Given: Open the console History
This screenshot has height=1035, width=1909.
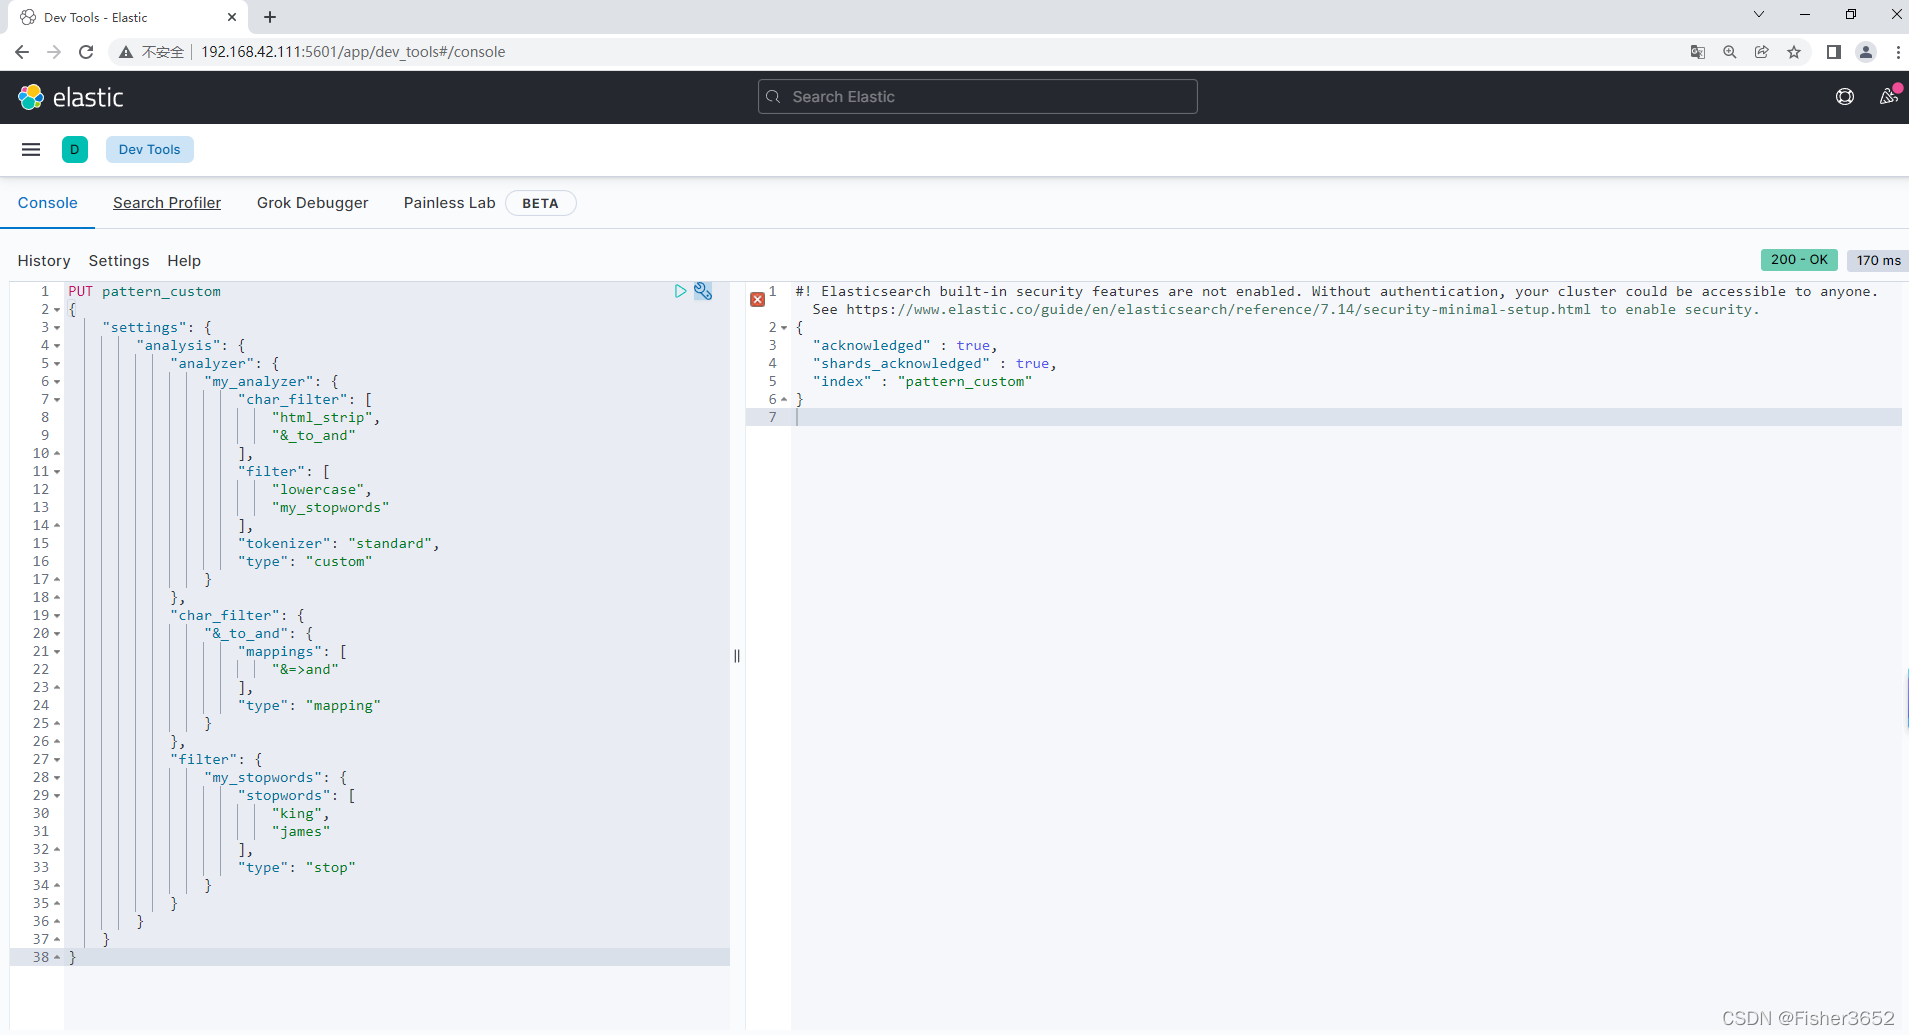Looking at the screenshot, I should coord(44,261).
